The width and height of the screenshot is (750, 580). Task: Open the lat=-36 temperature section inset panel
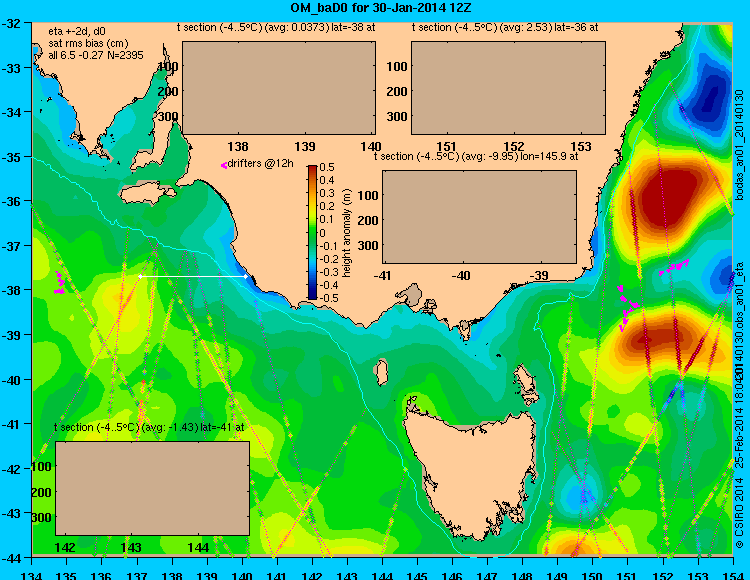(508, 88)
